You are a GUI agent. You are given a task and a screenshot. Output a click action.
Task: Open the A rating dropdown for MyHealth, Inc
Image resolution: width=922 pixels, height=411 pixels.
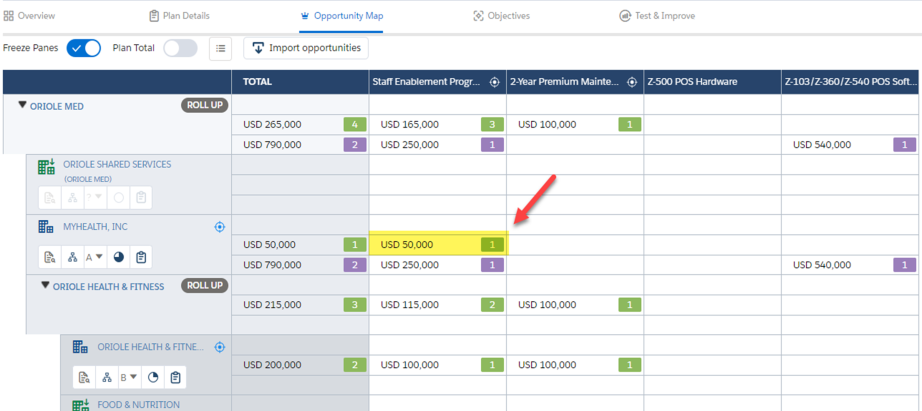95,257
